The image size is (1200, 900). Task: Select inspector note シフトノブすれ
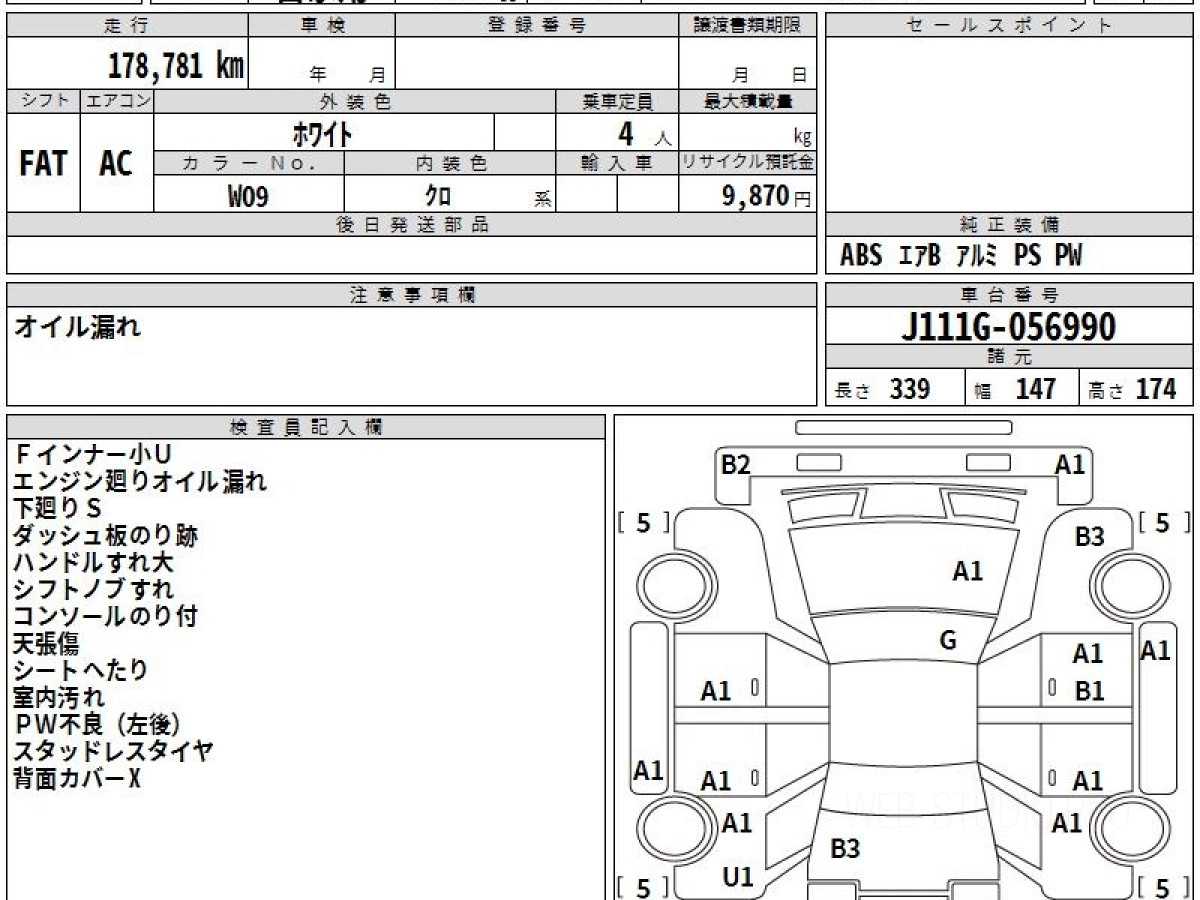tap(93, 590)
